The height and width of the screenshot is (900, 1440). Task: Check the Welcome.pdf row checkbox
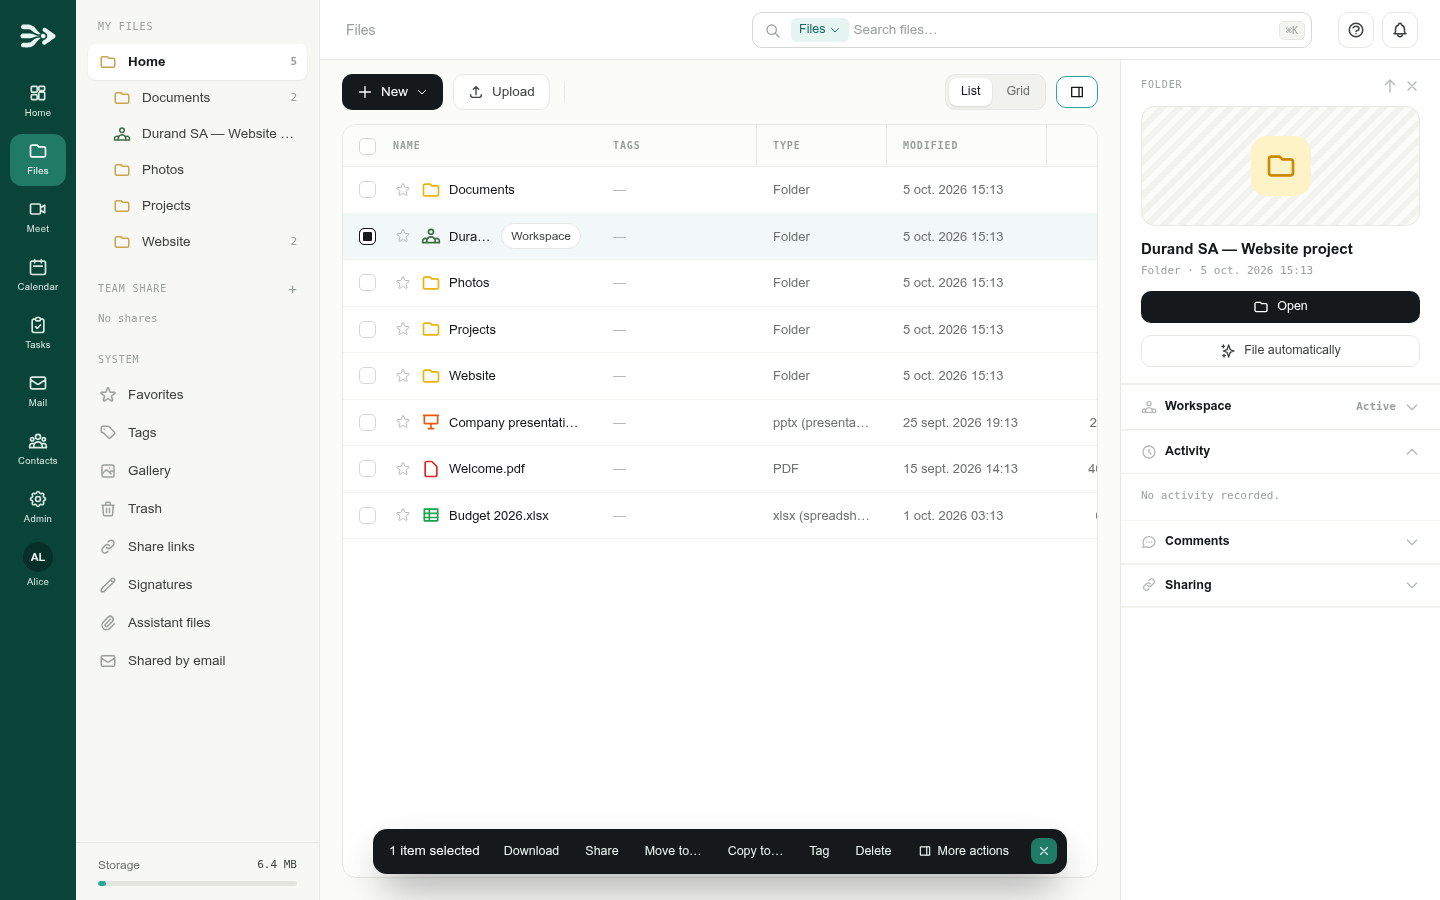point(368,469)
